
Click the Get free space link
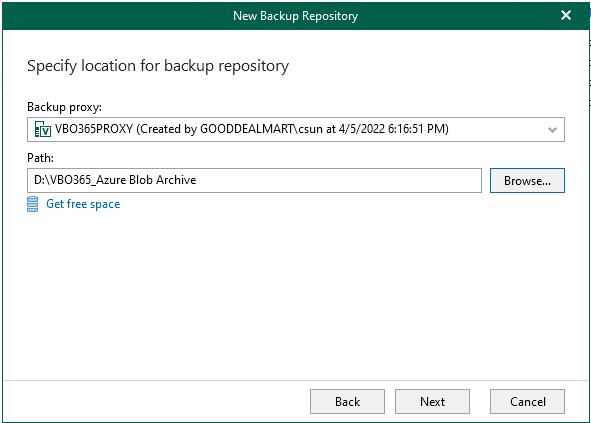pyautogui.click(x=83, y=204)
